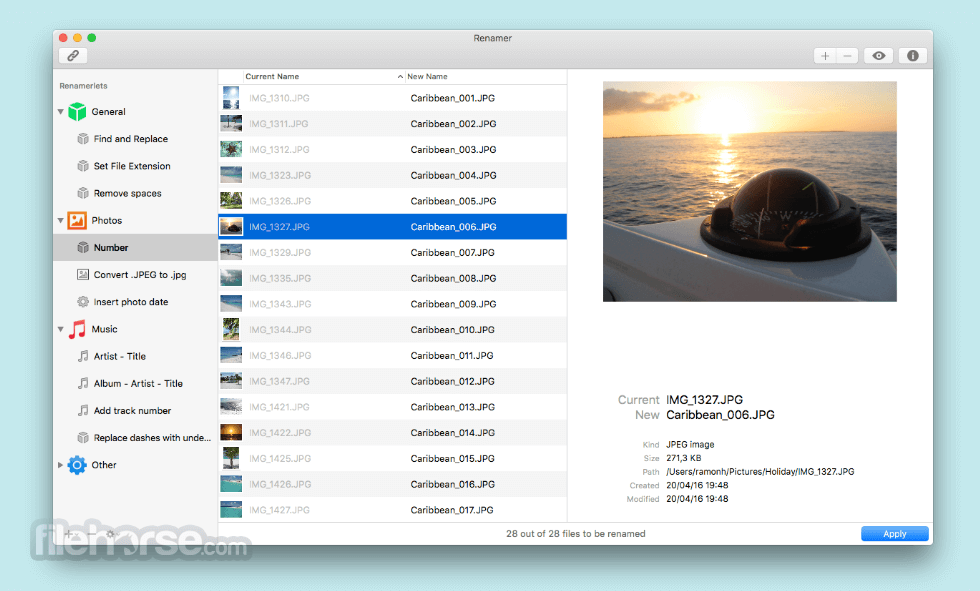The height and width of the screenshot is (591, 980).
Task: Toggle the preview eye button
Action: pos(879,56)
